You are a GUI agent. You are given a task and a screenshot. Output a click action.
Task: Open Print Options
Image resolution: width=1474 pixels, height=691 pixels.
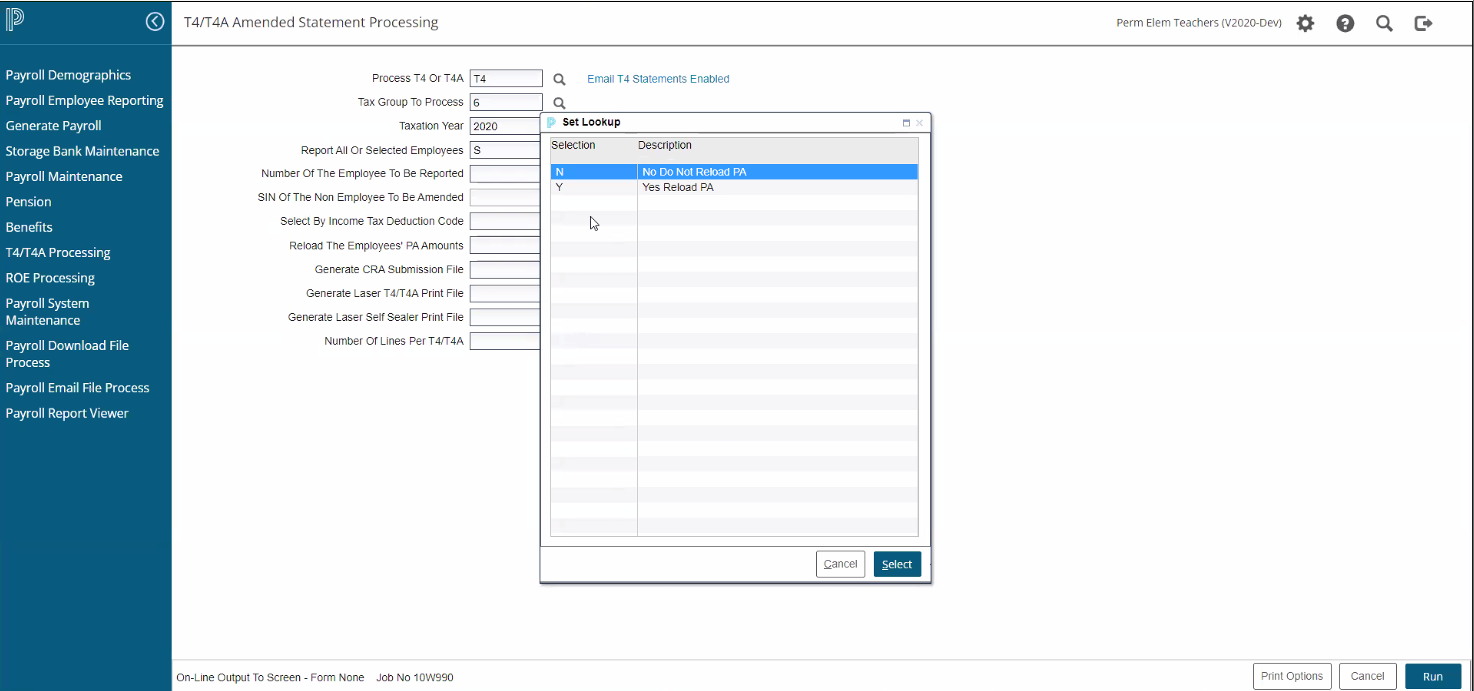click(1291, 676)
